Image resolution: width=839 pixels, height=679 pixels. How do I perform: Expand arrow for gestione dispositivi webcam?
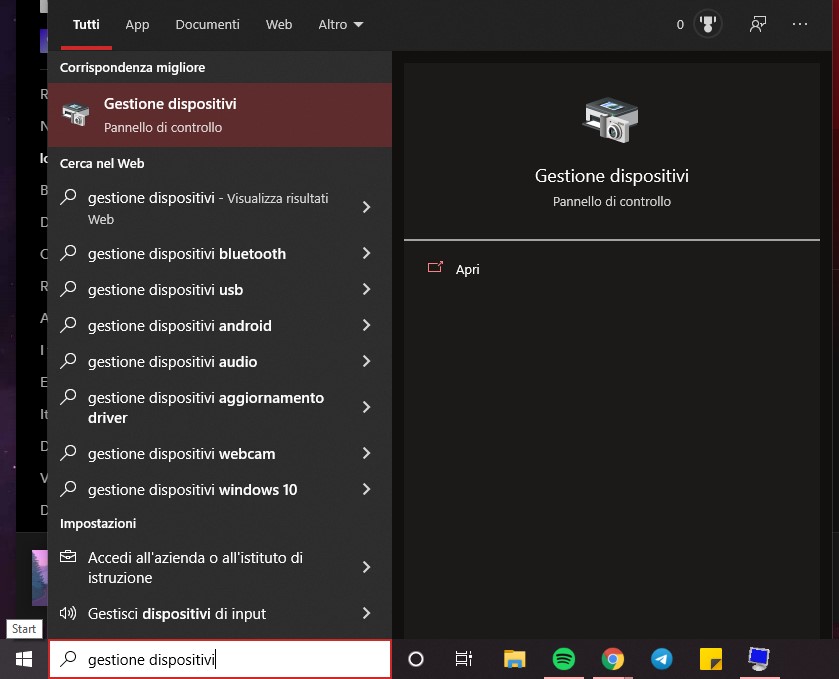pyautogui.click(x=366, y=454)
